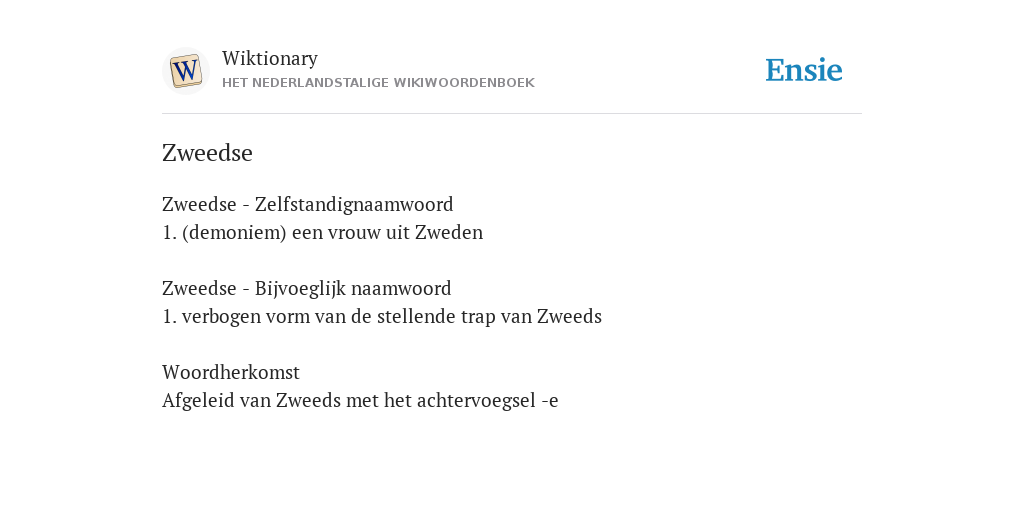Select the Zweedse - Zelfstandignaamwoord line

click(x=308, y=204)
